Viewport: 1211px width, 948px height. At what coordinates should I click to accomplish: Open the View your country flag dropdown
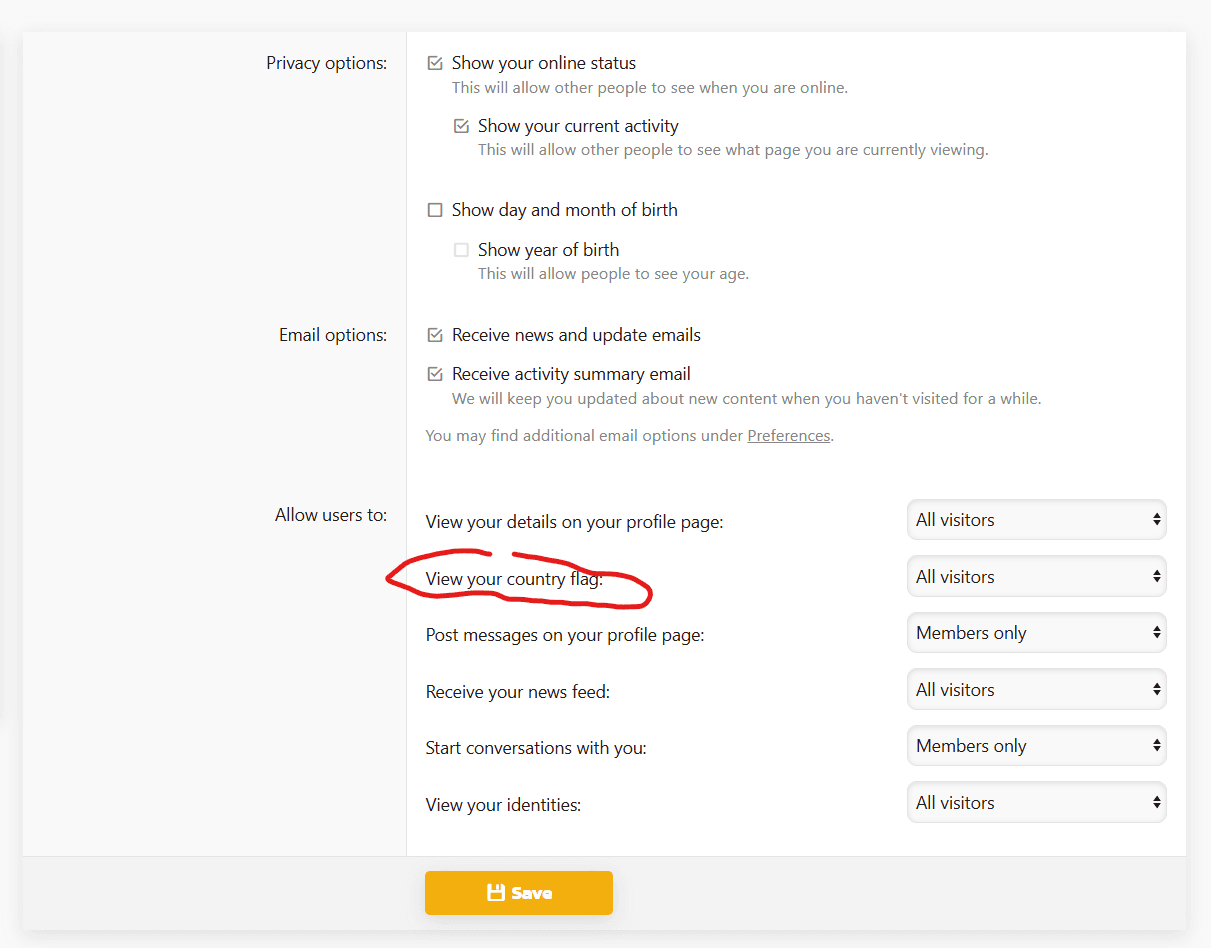coord(1036,577)
